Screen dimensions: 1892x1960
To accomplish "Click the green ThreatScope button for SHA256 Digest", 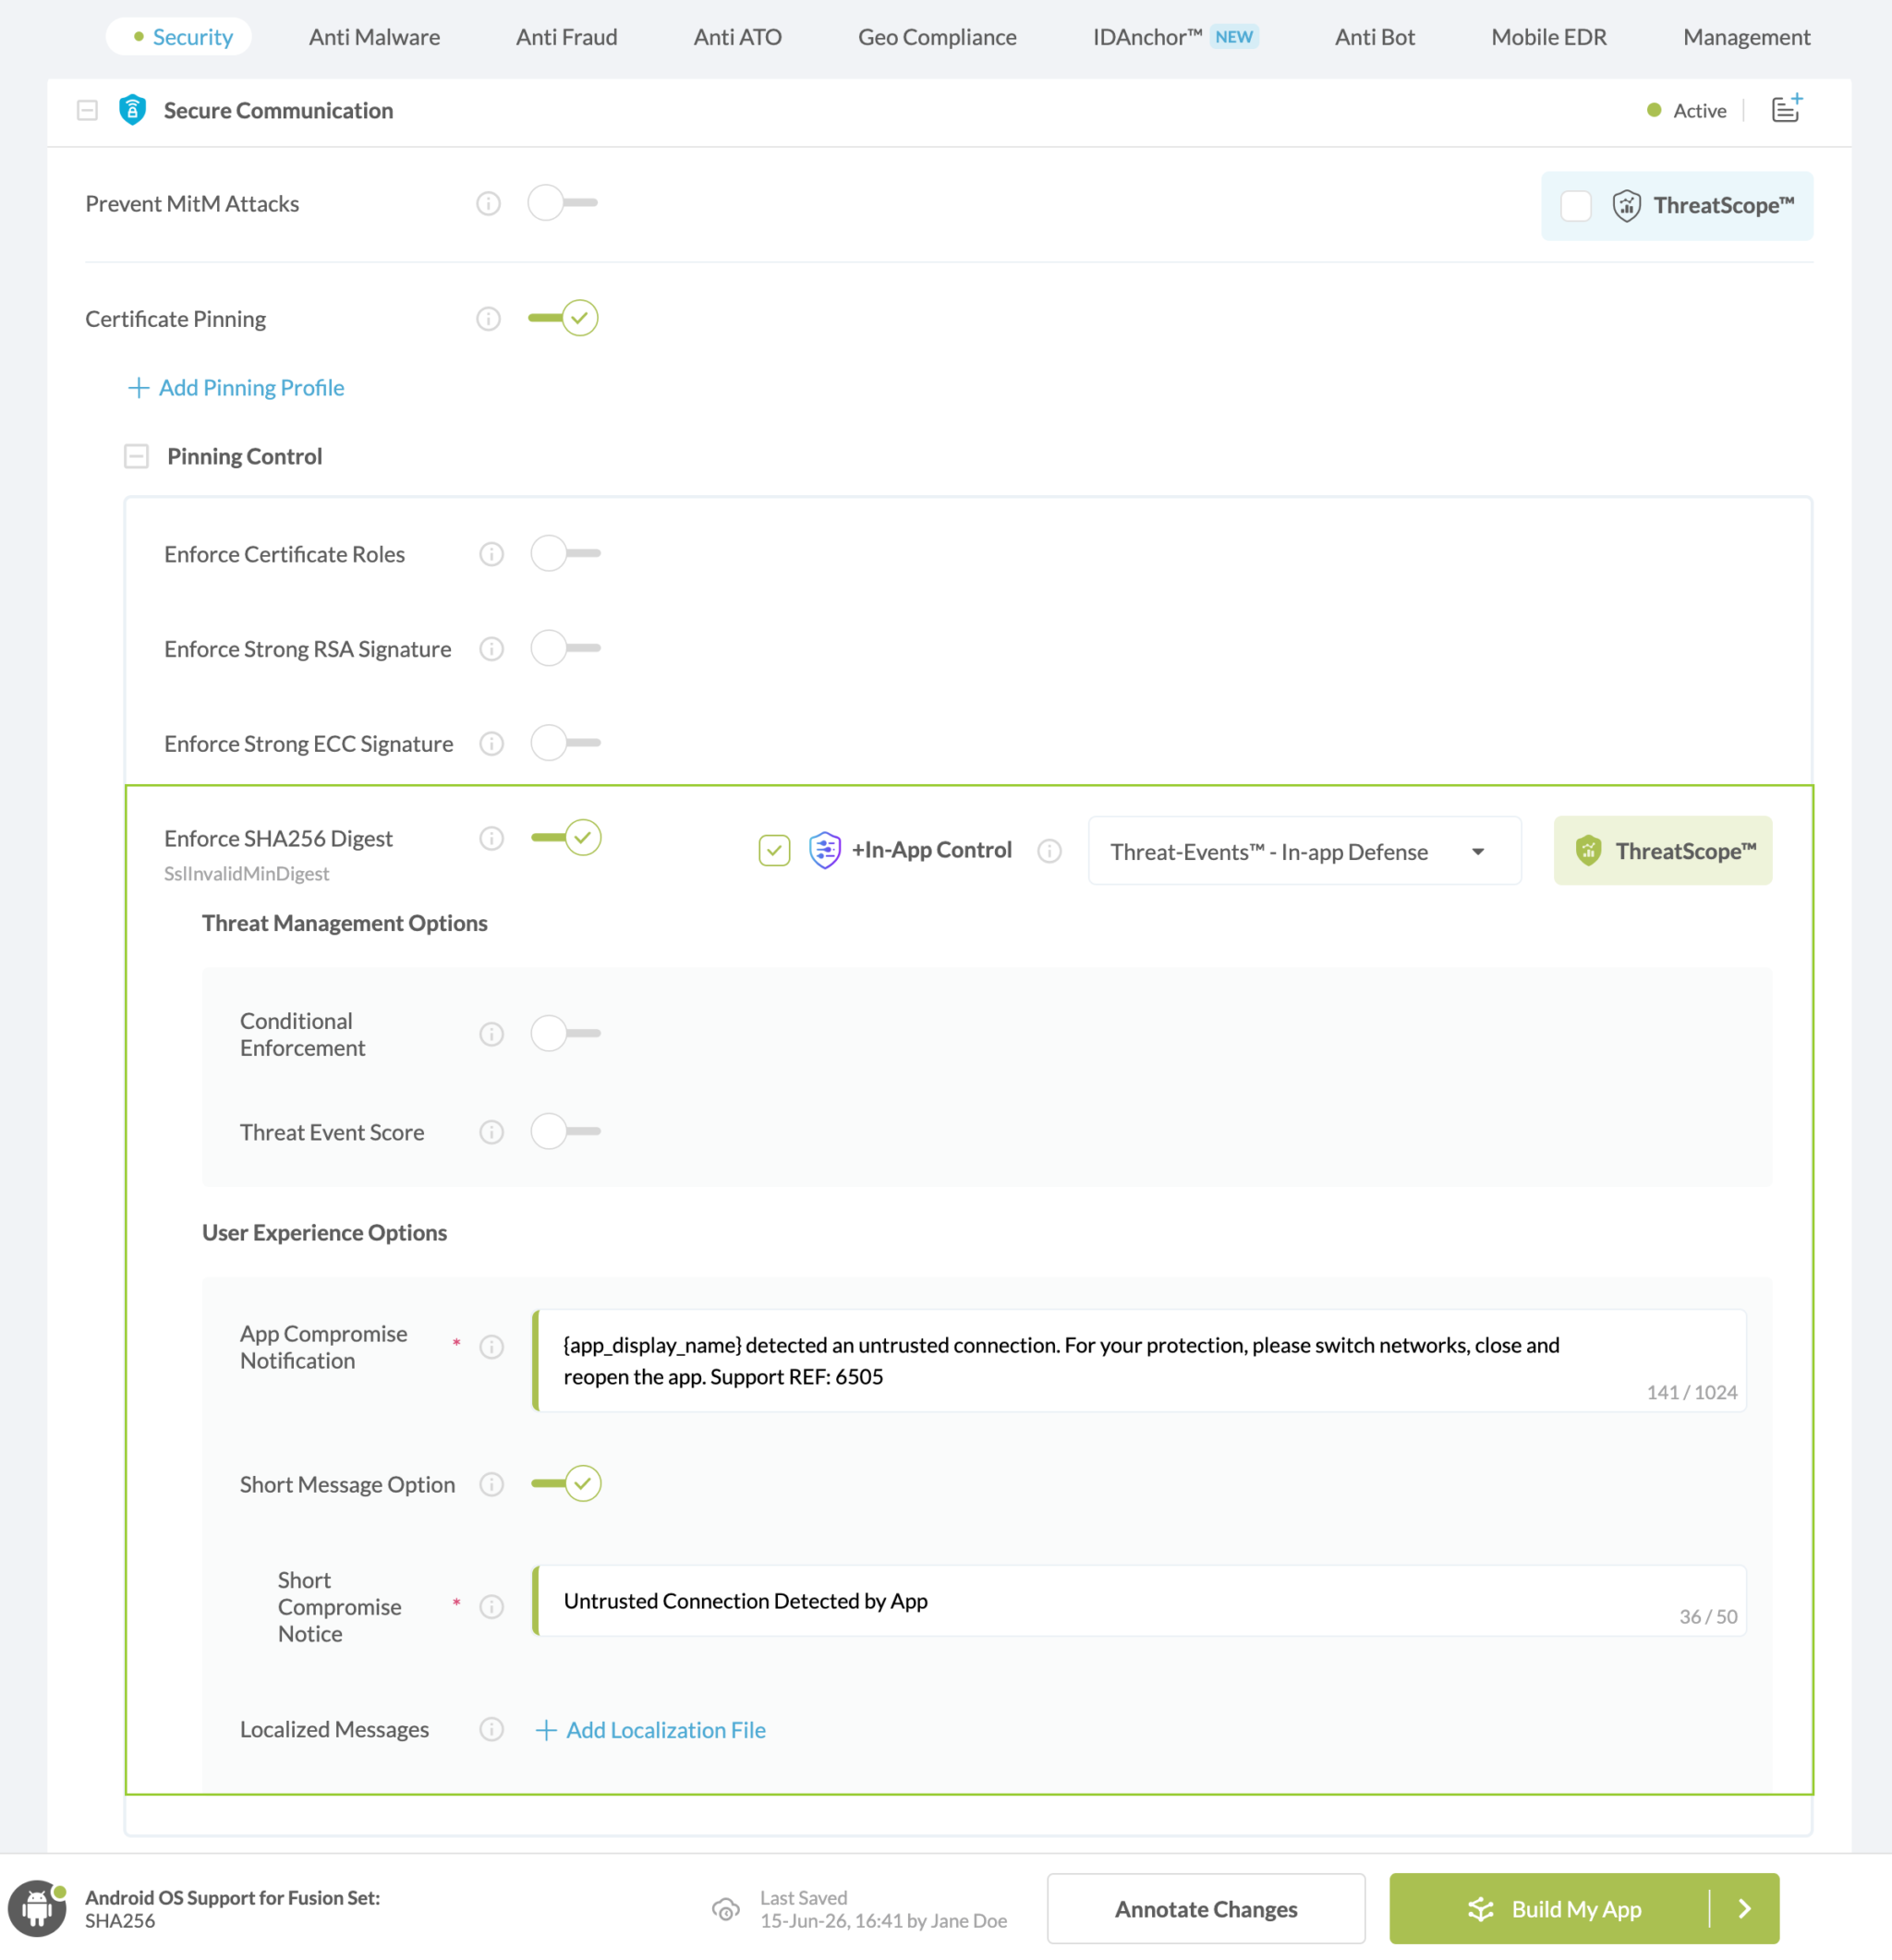I will 1662,851.
